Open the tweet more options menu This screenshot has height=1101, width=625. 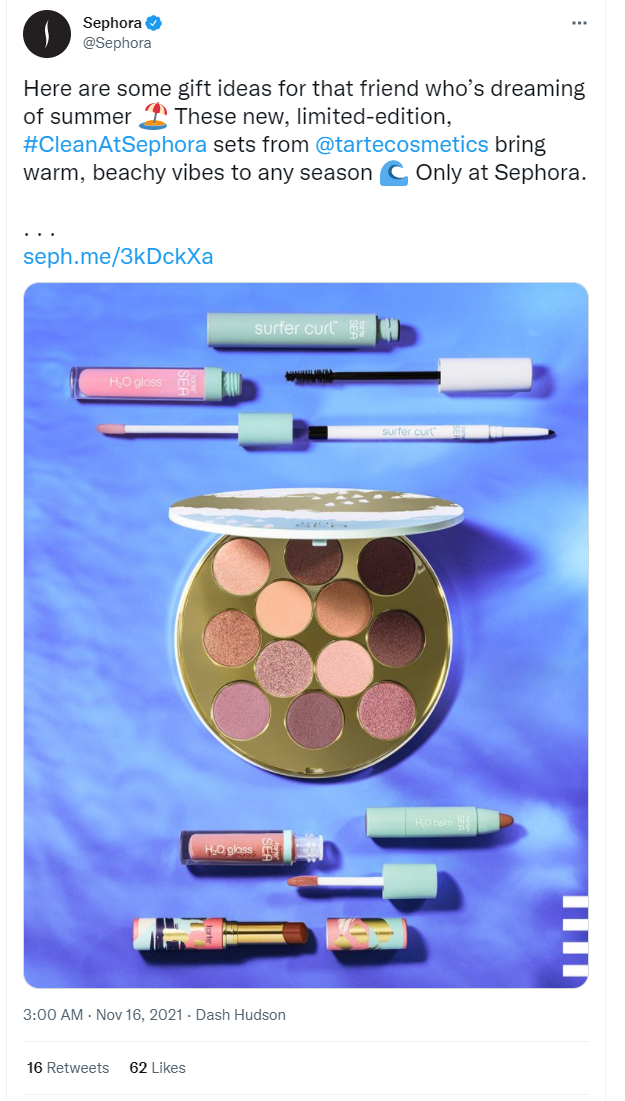579,23
